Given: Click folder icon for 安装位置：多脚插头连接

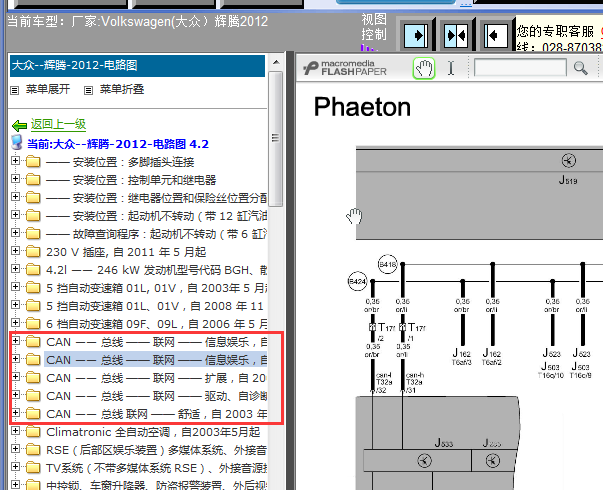Looking at the screenshot, I should point(33,162).
